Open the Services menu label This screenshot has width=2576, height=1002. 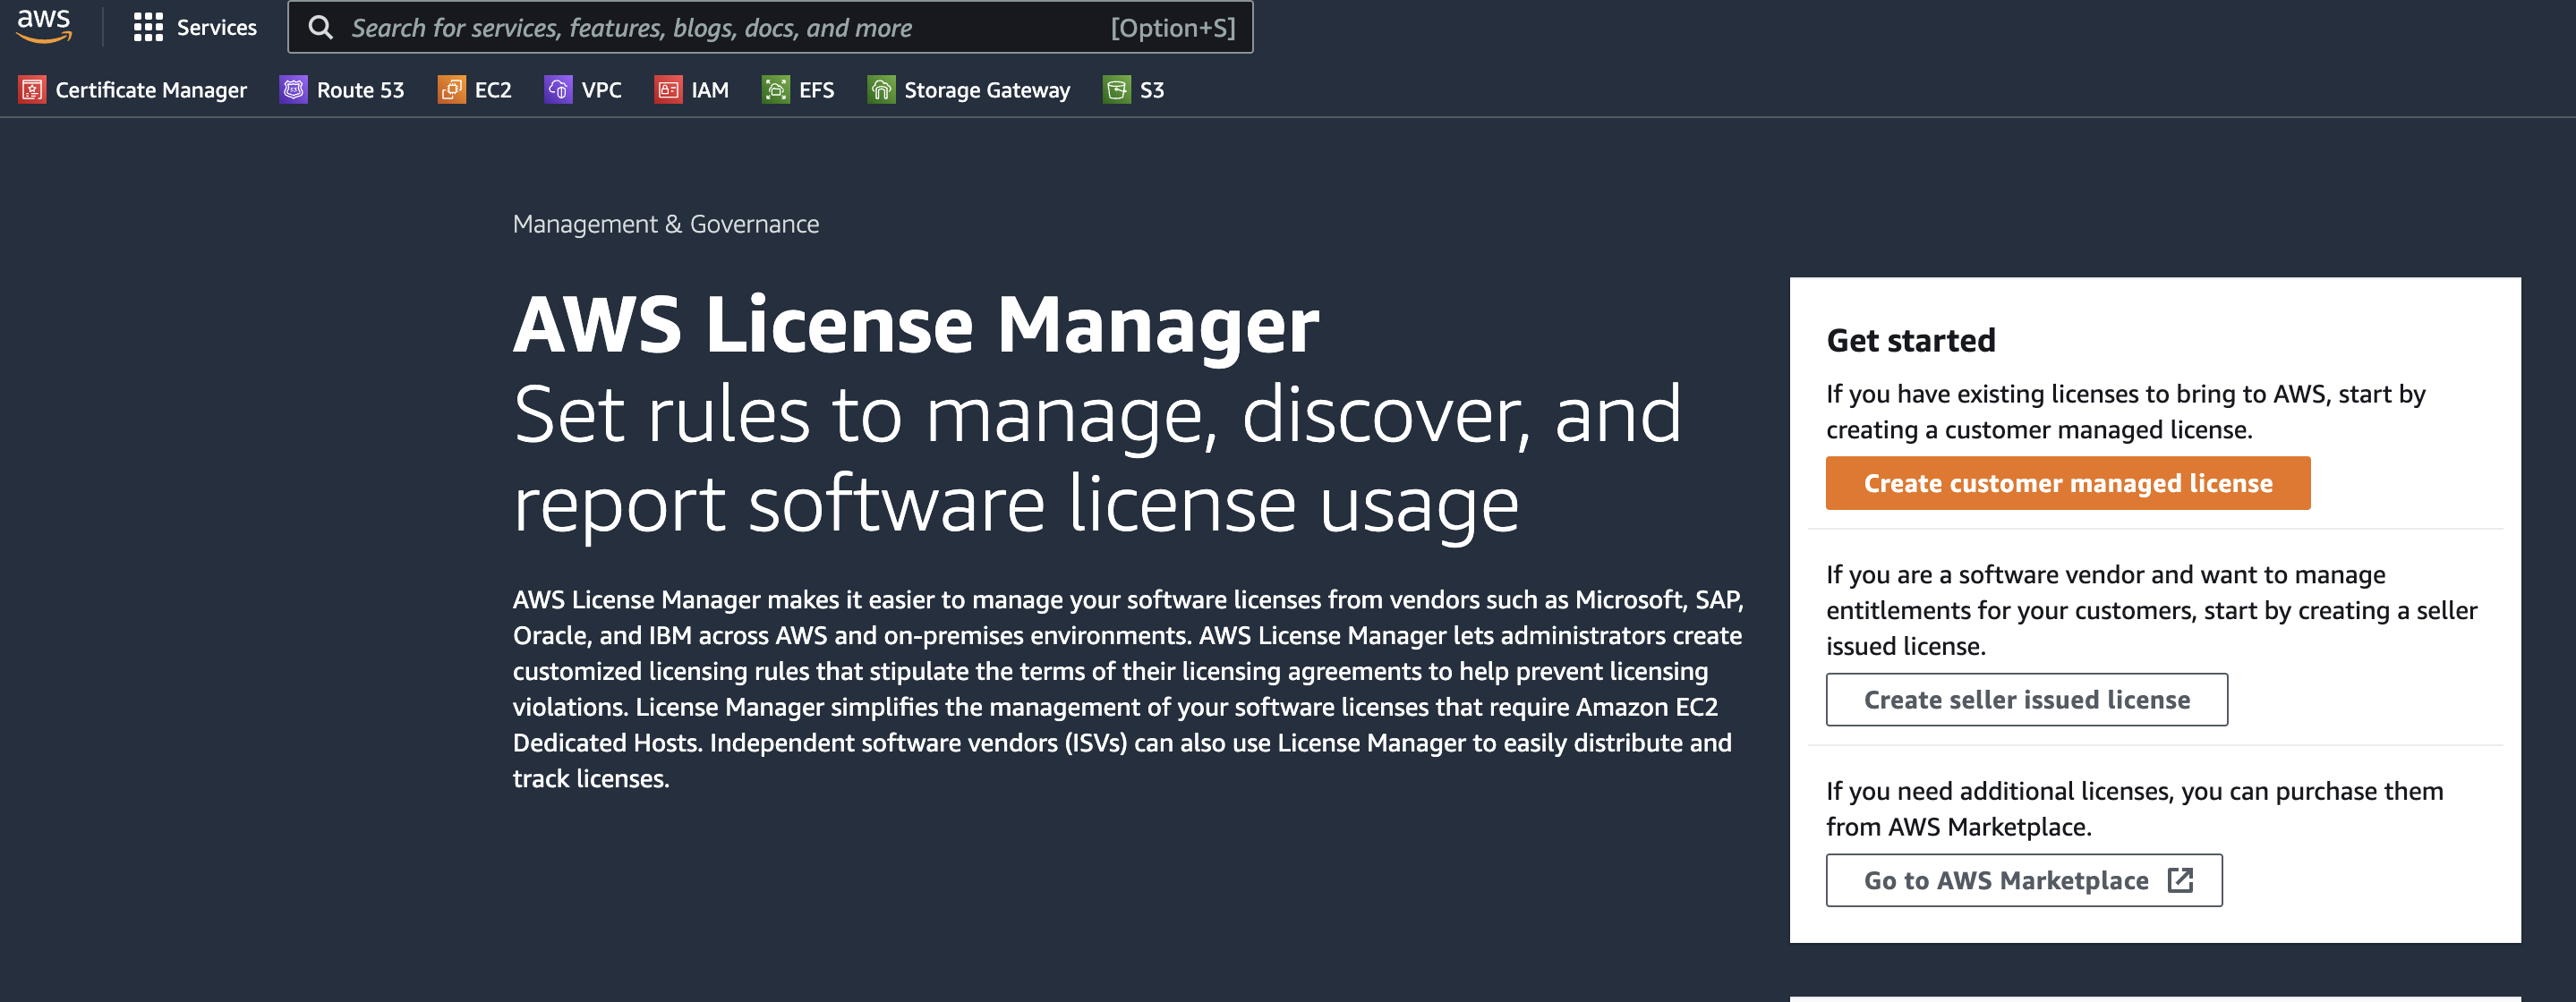[x=216, y=27]
